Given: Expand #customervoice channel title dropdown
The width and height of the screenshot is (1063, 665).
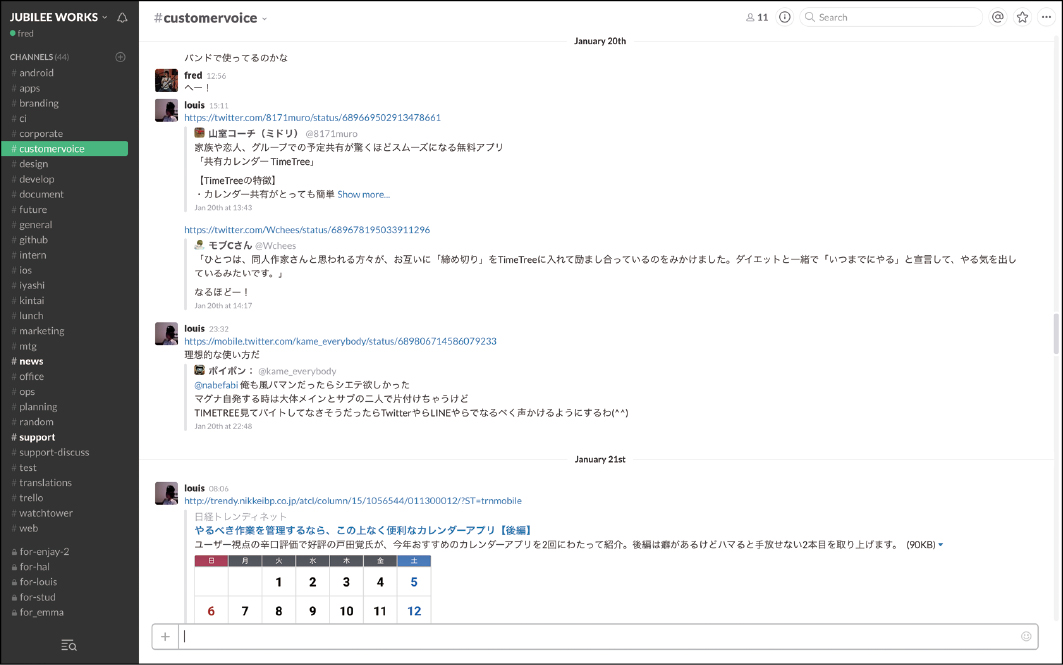Looking at the screenshot, I should tap(211, 18).
